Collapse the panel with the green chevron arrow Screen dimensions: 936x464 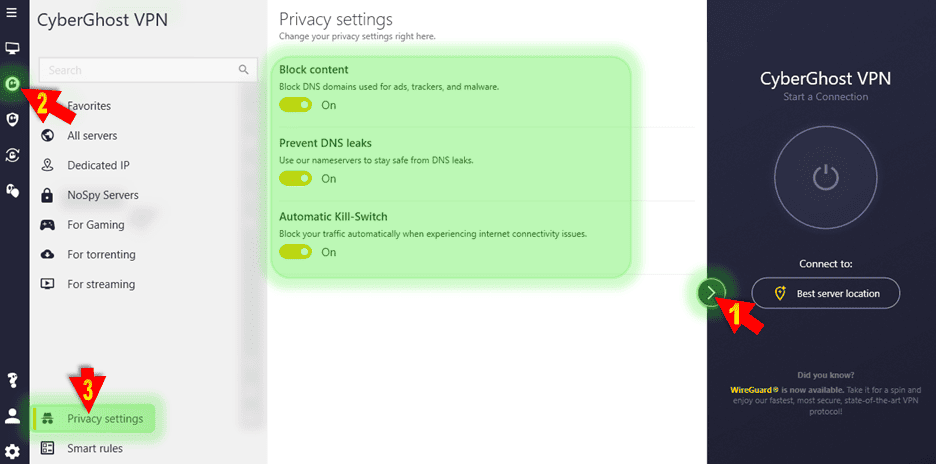pyautogui.click(x=711, y=292)
